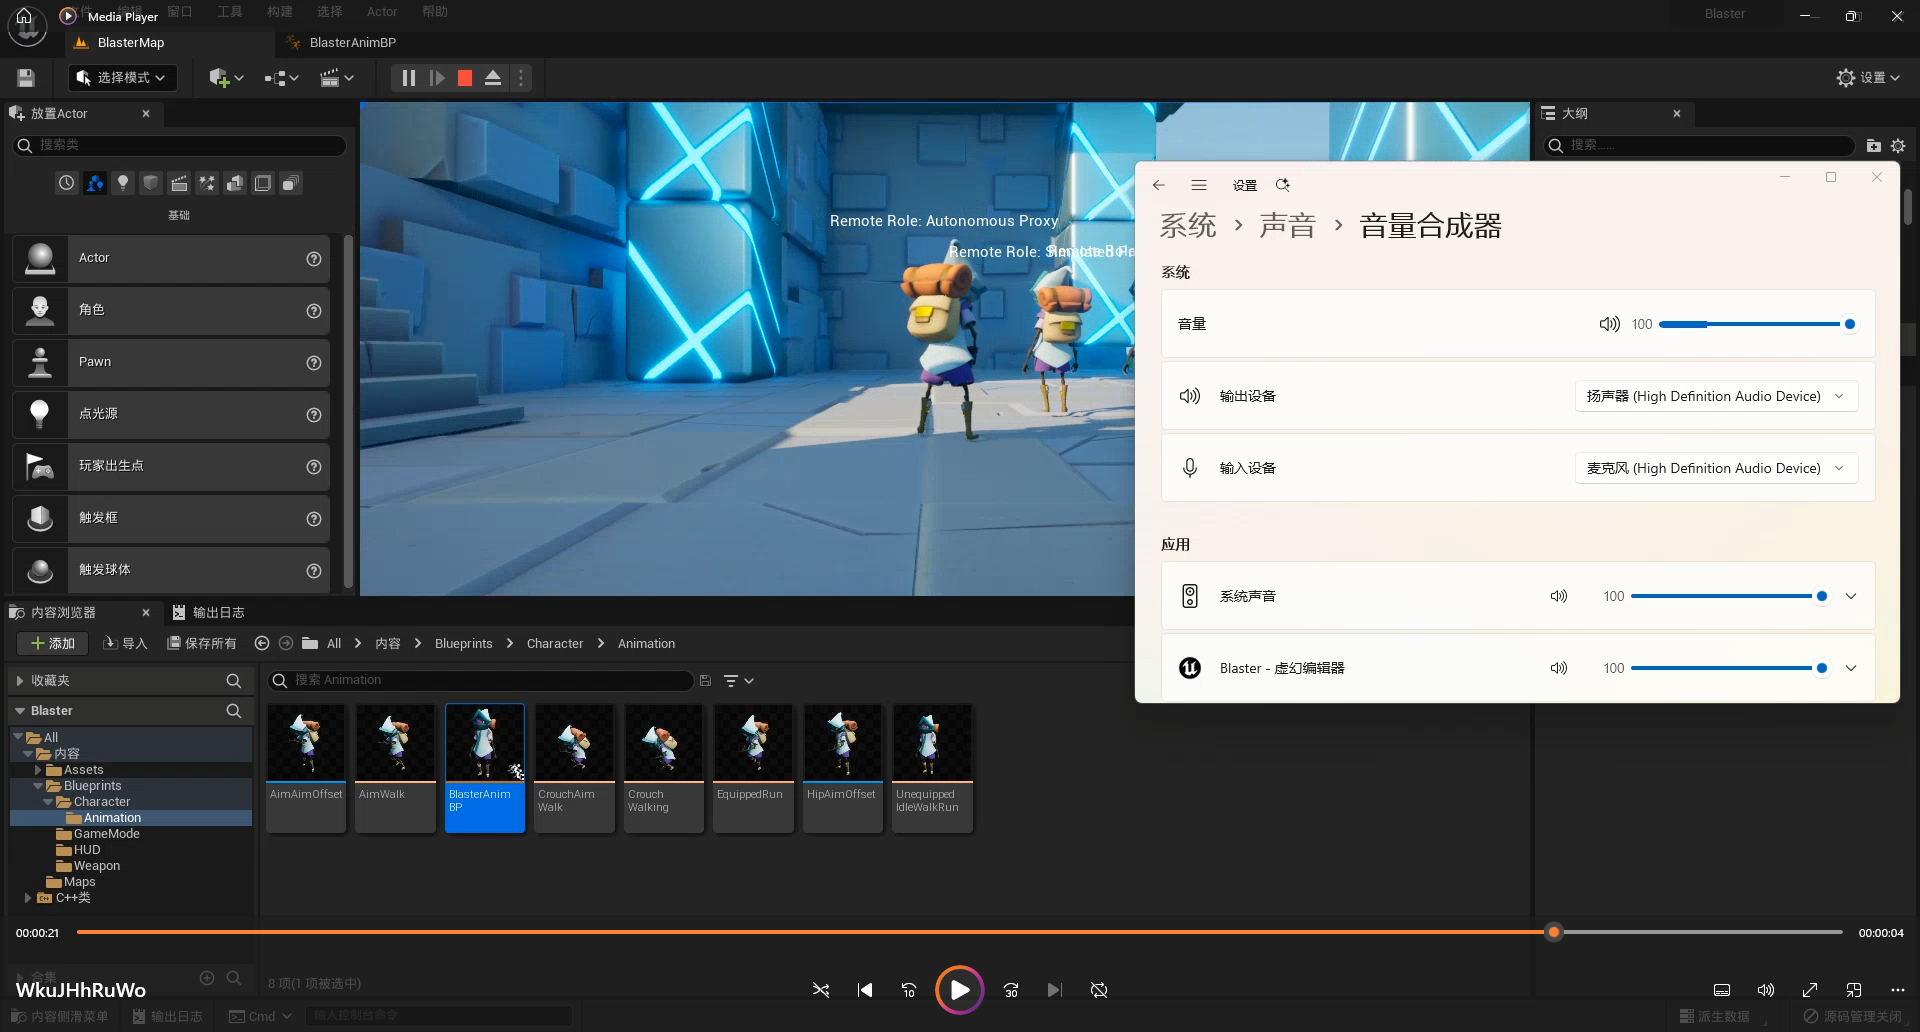The width and height of the screenshot is (1920, 1032).
Task: Select the All Classes category icon
Action: (291, 183)
